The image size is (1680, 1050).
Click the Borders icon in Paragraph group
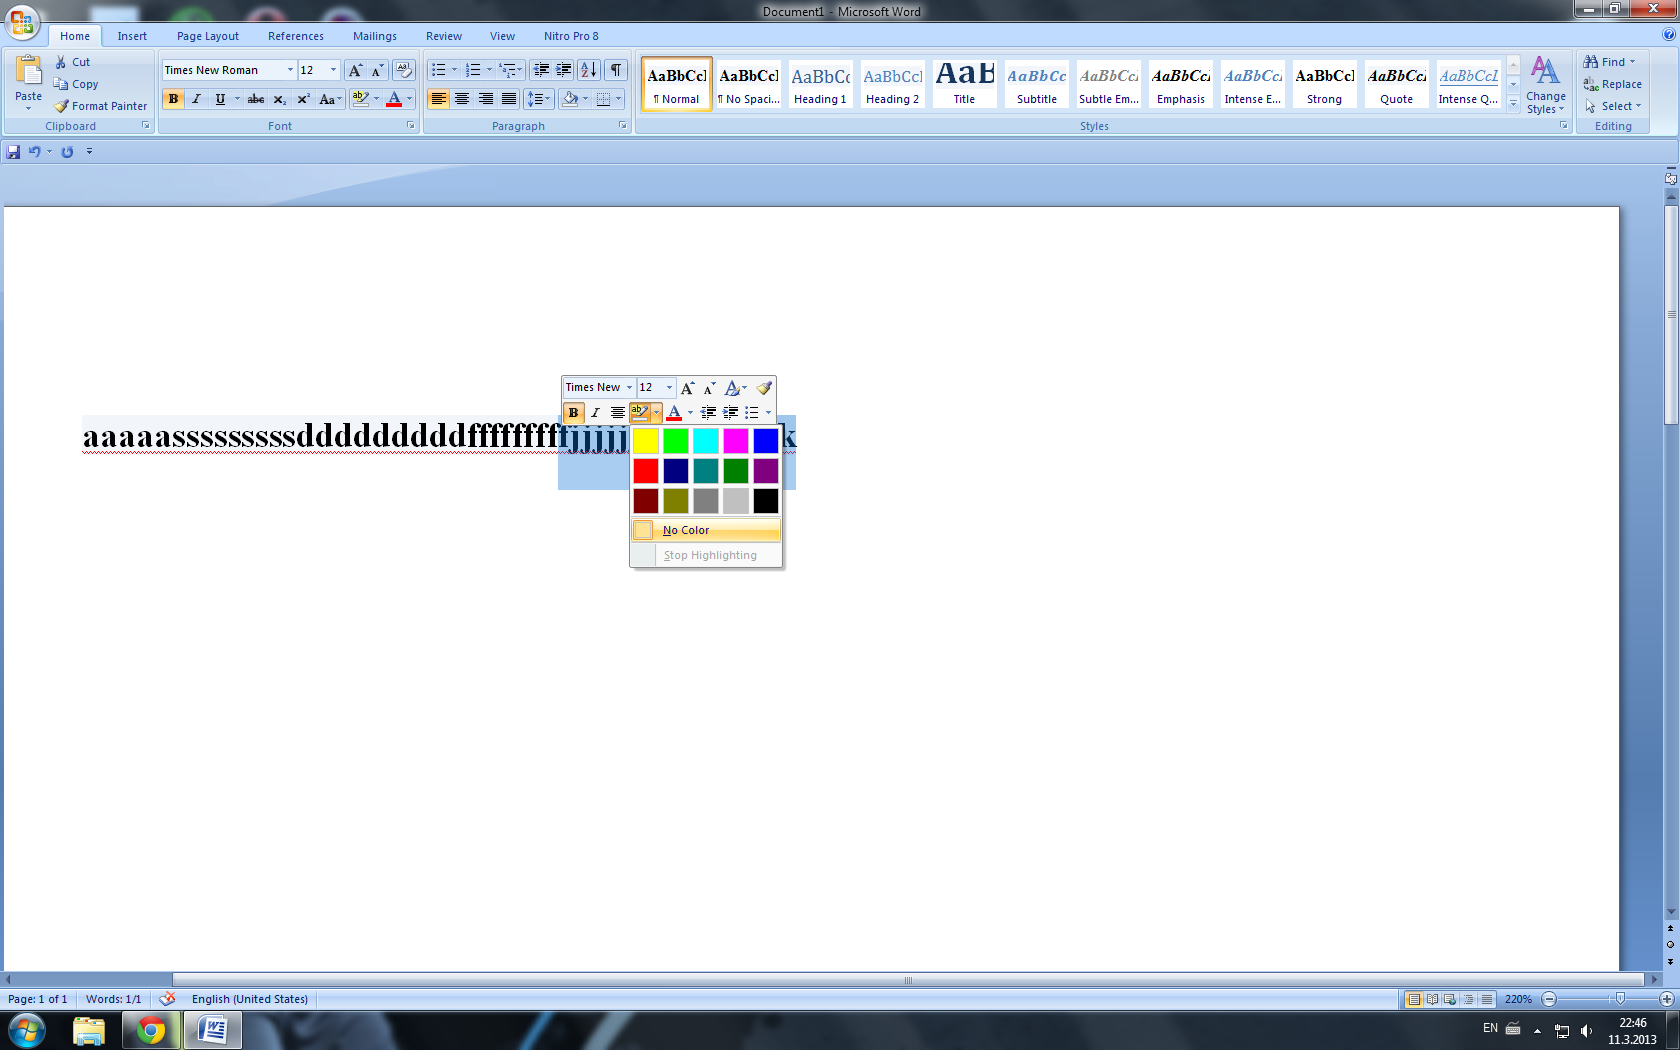tap(603, 99)
